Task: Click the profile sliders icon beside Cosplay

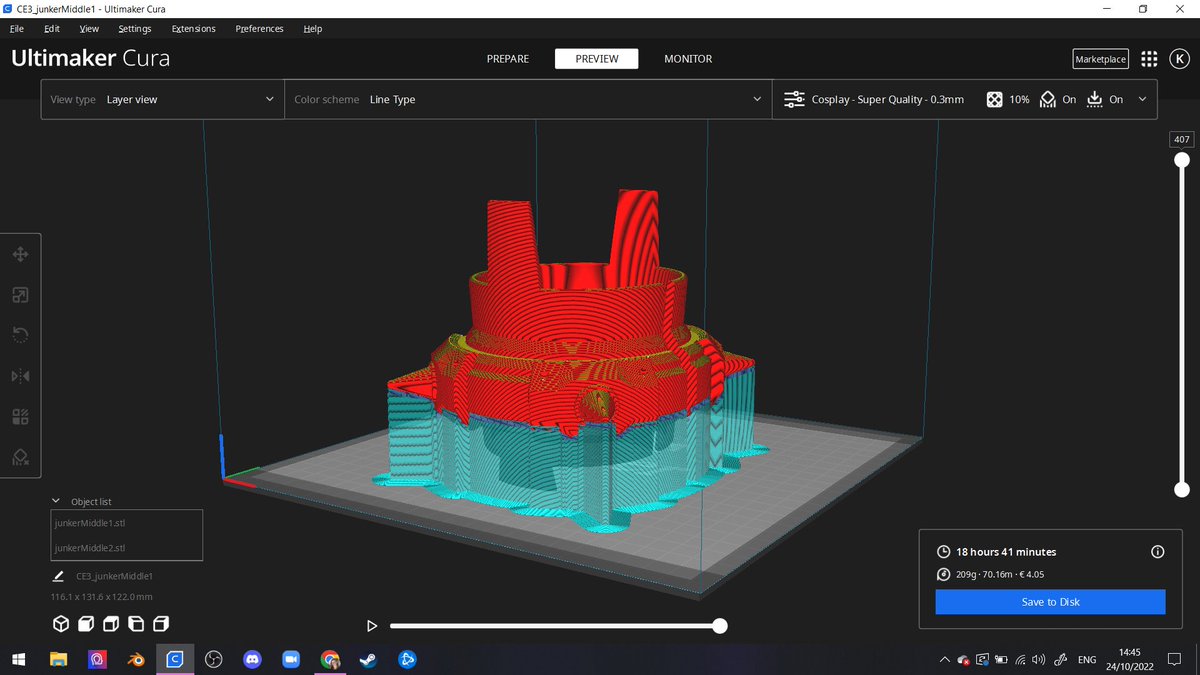Action: pyautogui.click(x=794, y=99)
